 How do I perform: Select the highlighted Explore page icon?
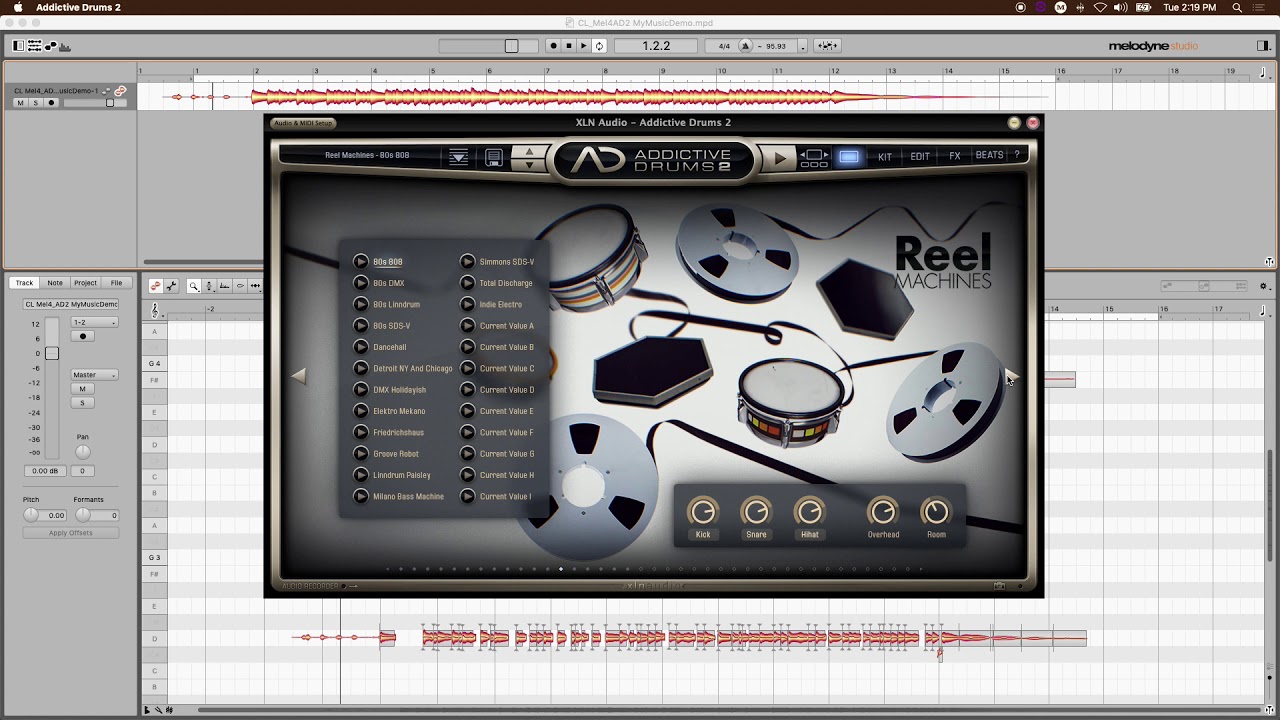849,157
